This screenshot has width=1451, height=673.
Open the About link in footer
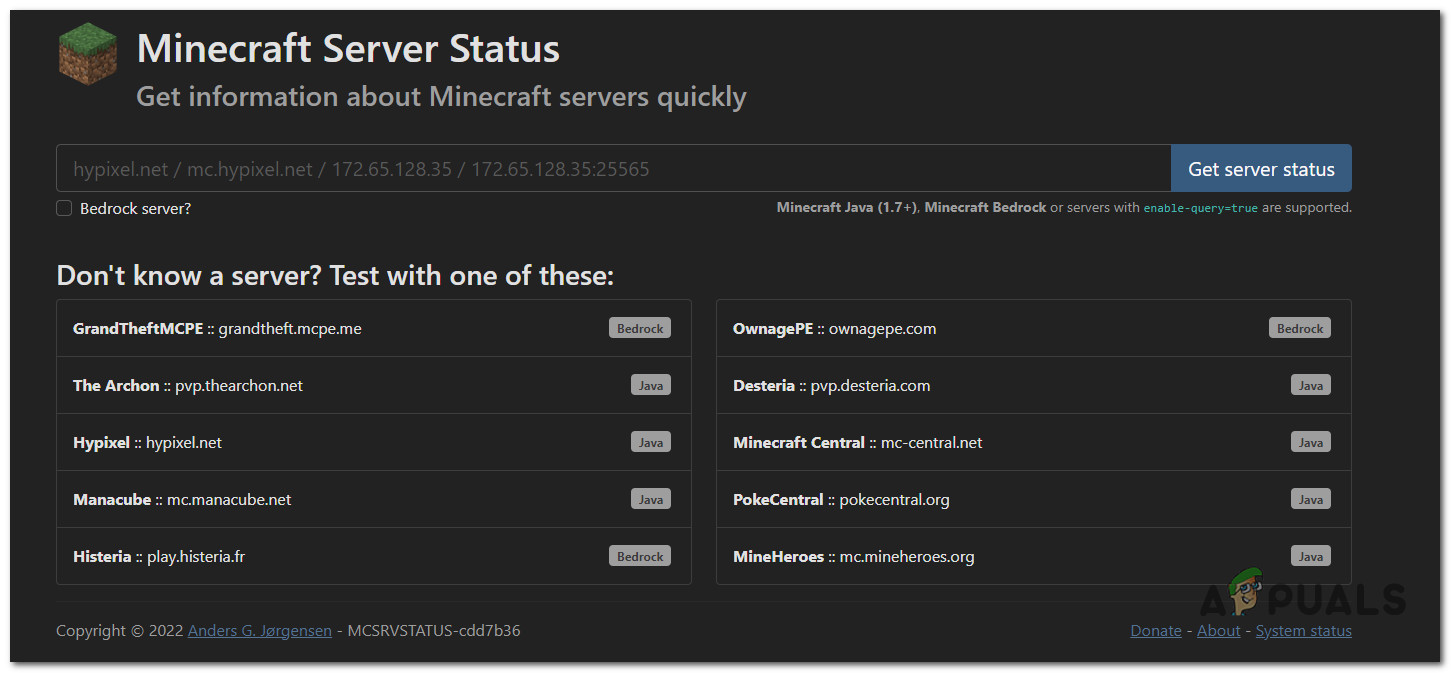click(1218, 631)
